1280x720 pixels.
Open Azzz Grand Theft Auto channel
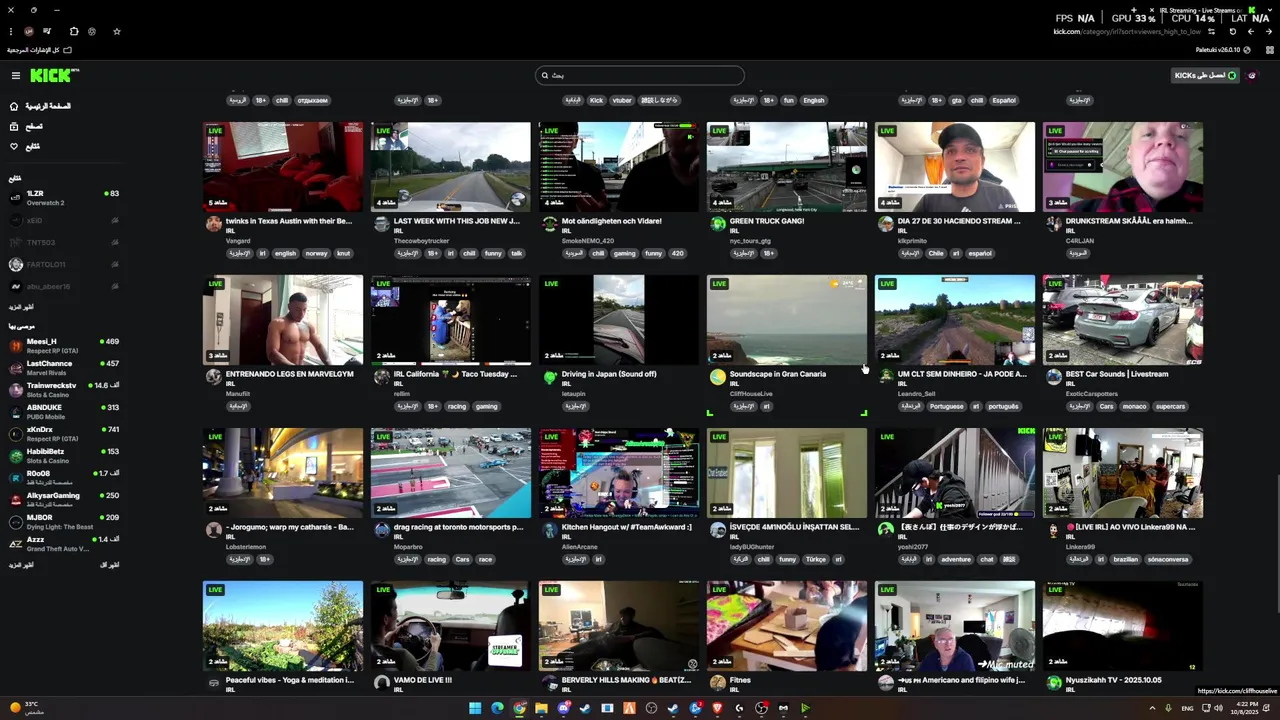pyautogui.click(x=63, y=543)
